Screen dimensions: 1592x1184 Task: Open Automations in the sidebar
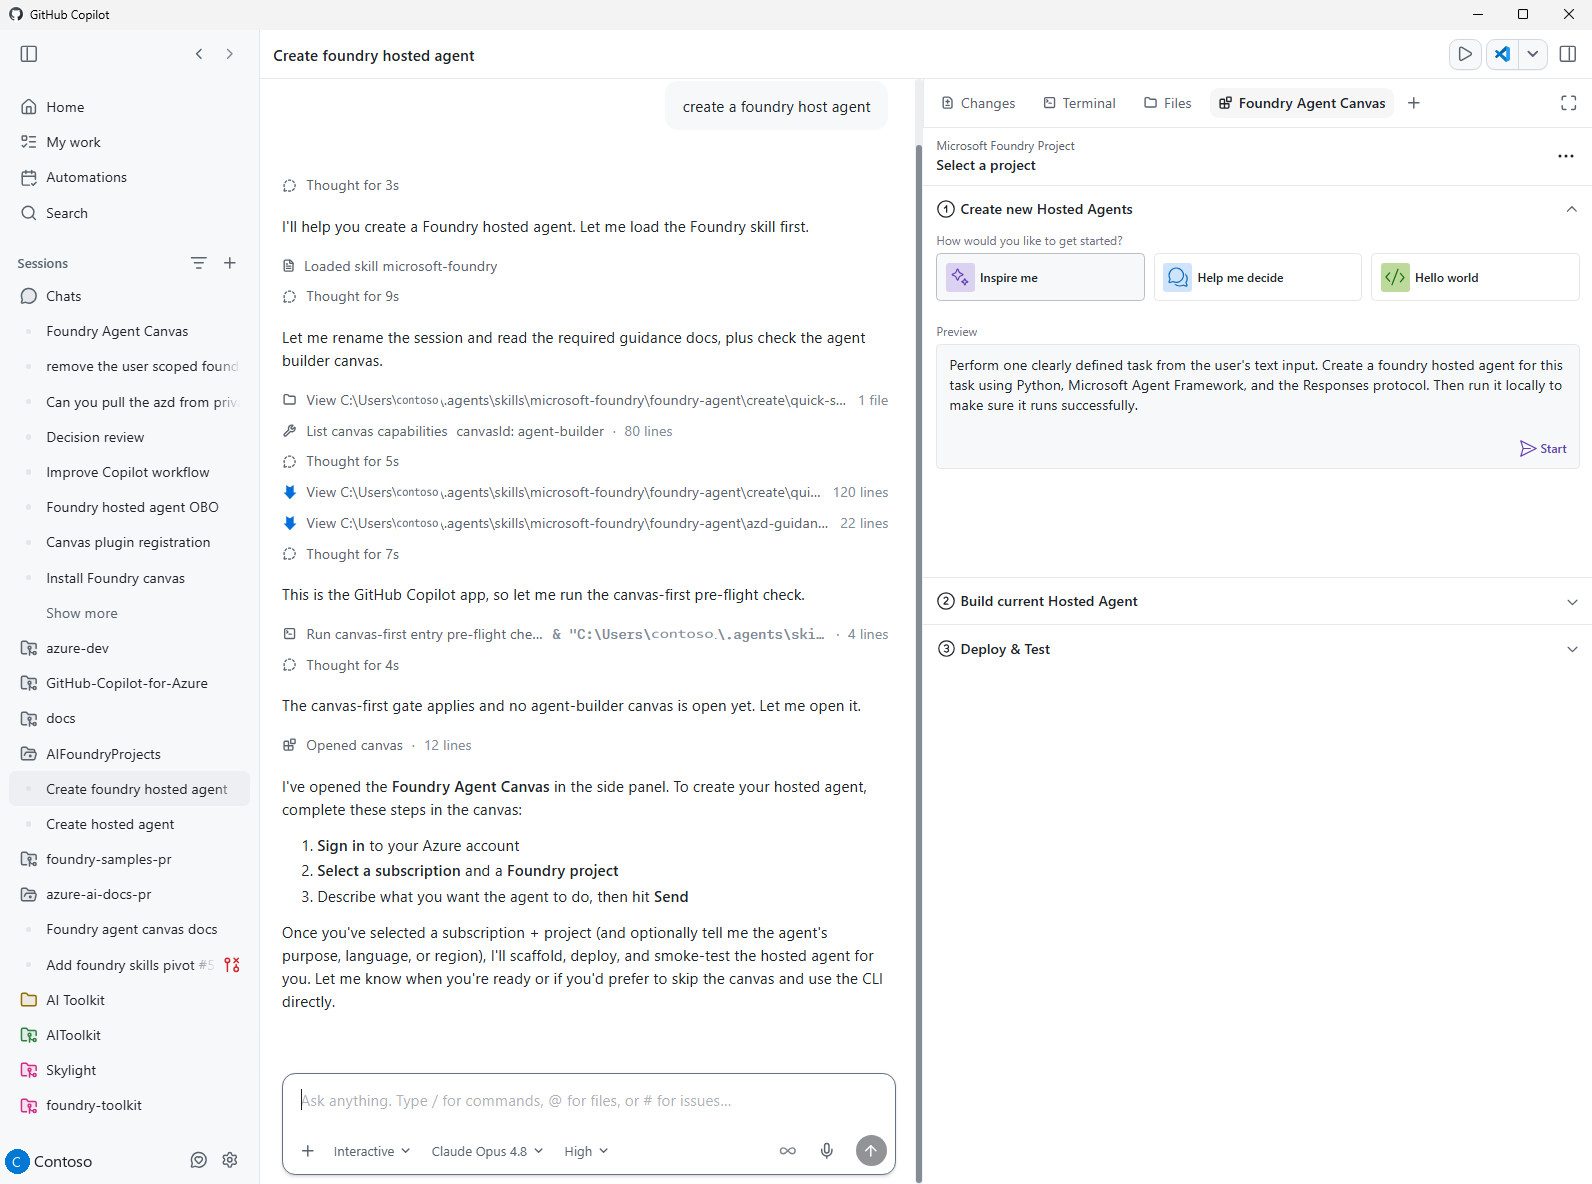(x=86, y=177)
